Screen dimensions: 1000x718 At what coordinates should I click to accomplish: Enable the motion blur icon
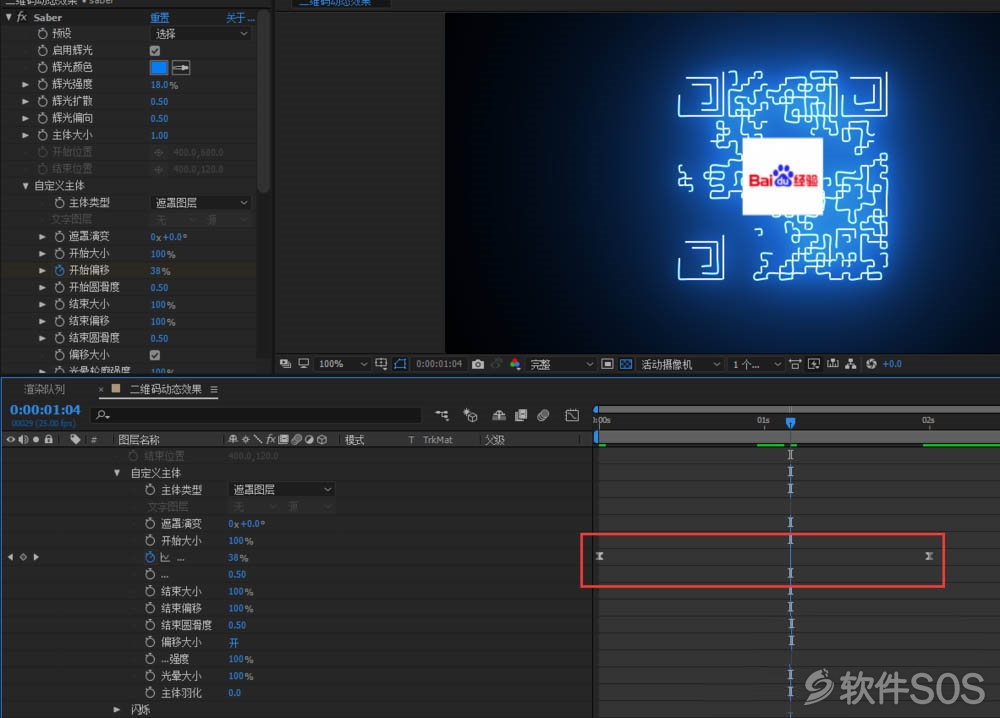click(543, 415)
